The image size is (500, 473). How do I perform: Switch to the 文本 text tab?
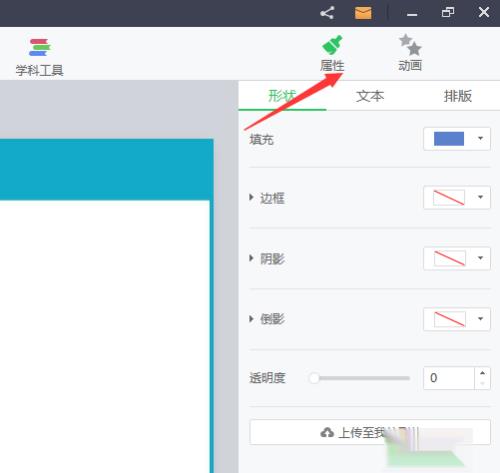pyautogui.click(x=370, y=96)
